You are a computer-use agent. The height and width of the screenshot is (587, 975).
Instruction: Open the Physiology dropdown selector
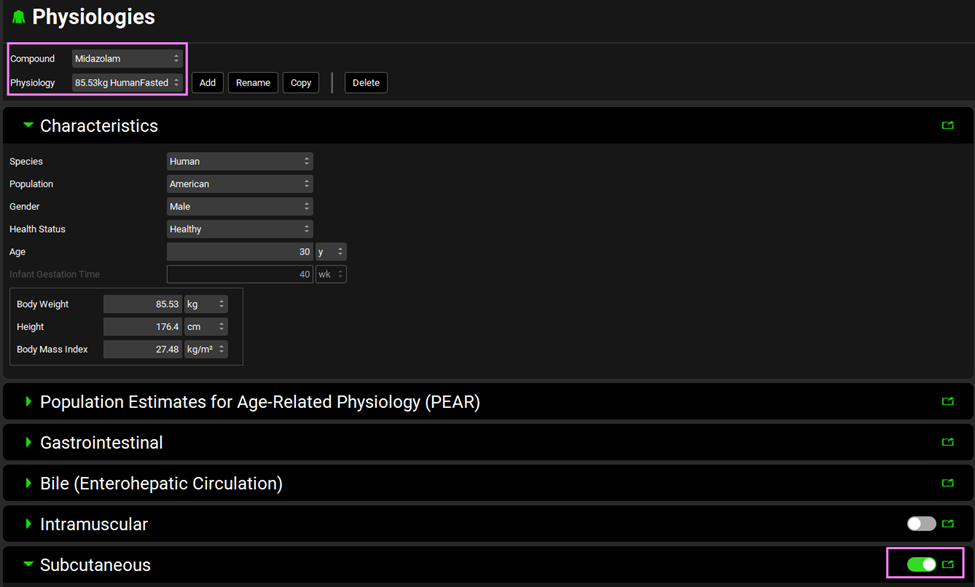pyautogui.click(x=127, y=83)
